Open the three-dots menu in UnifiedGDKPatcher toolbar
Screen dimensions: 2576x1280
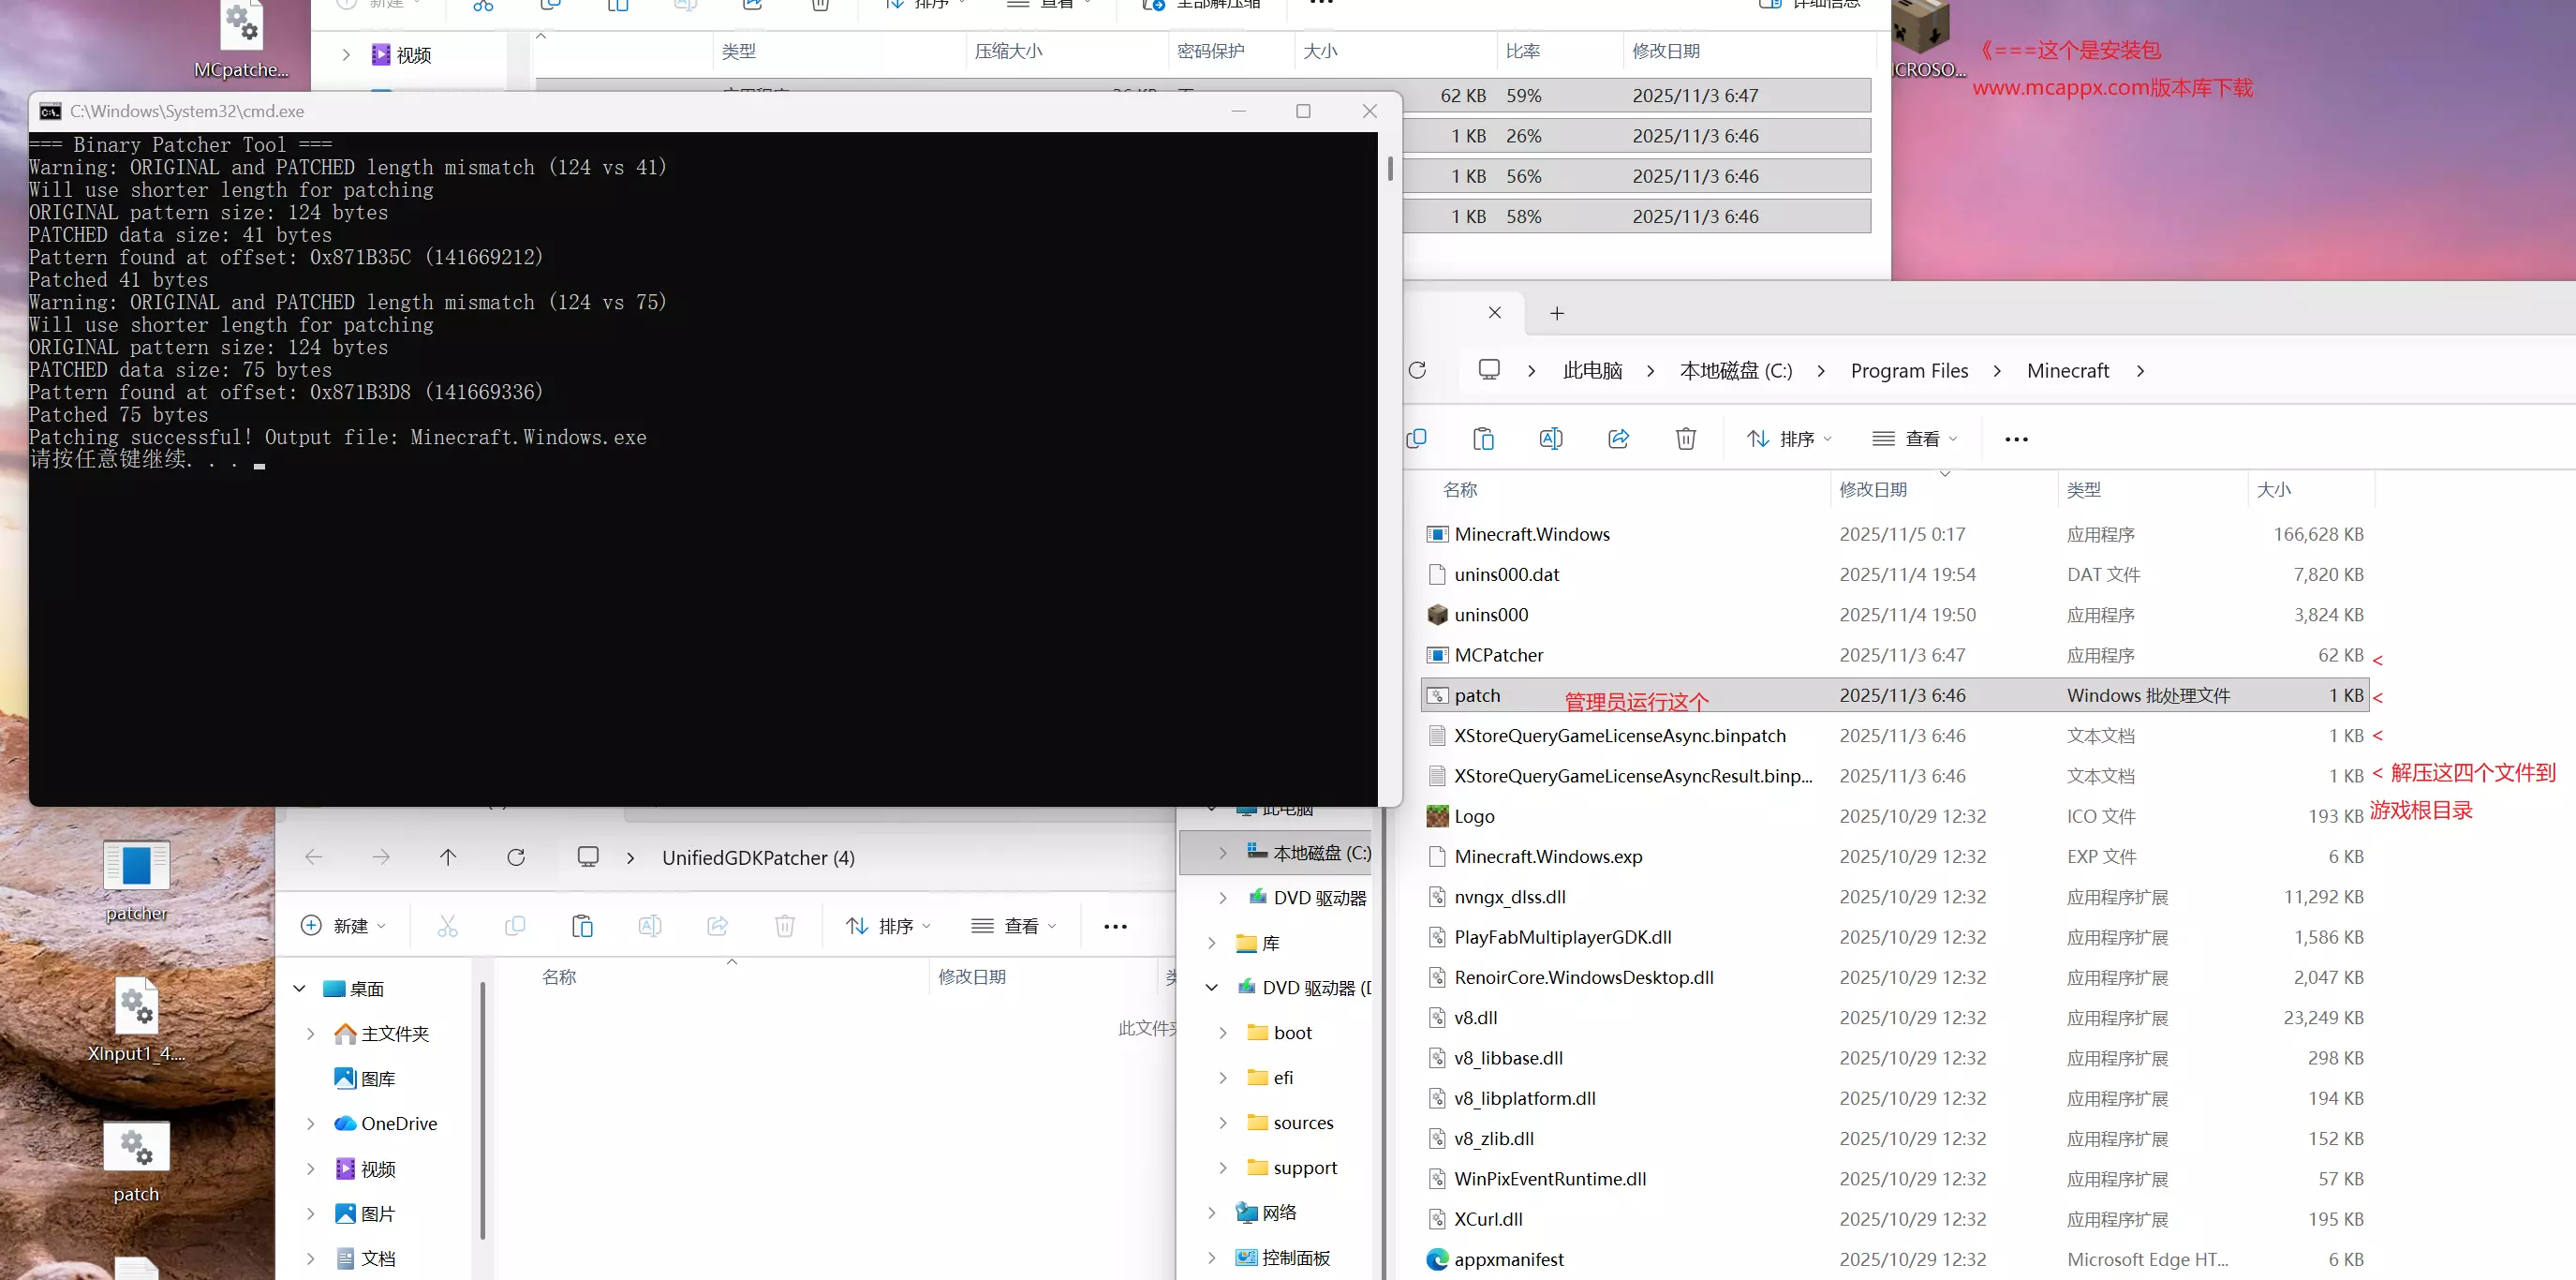[1115, 927]
